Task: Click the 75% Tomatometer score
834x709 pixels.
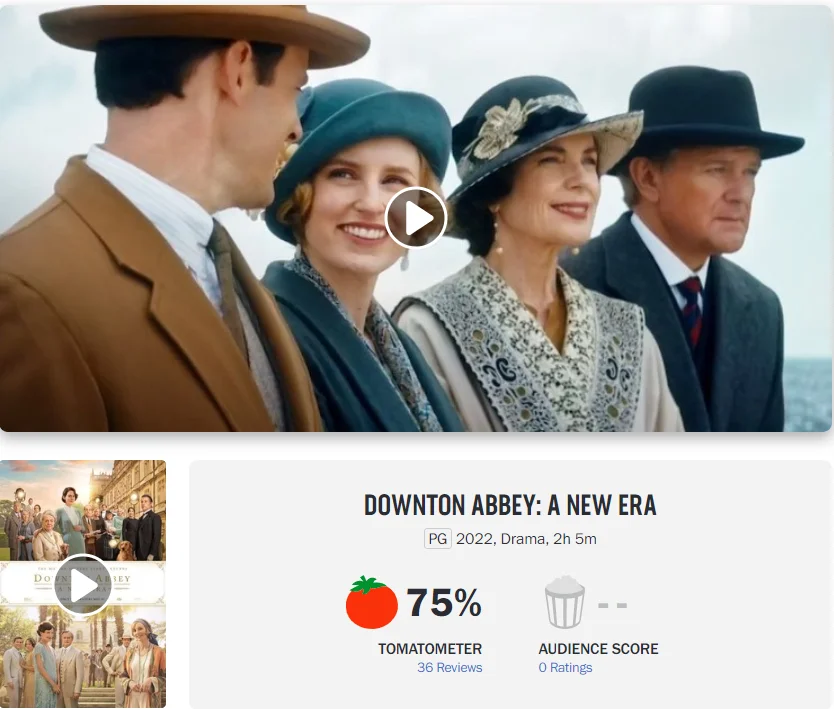Action: pyautogui.click(x=444, y=603)
